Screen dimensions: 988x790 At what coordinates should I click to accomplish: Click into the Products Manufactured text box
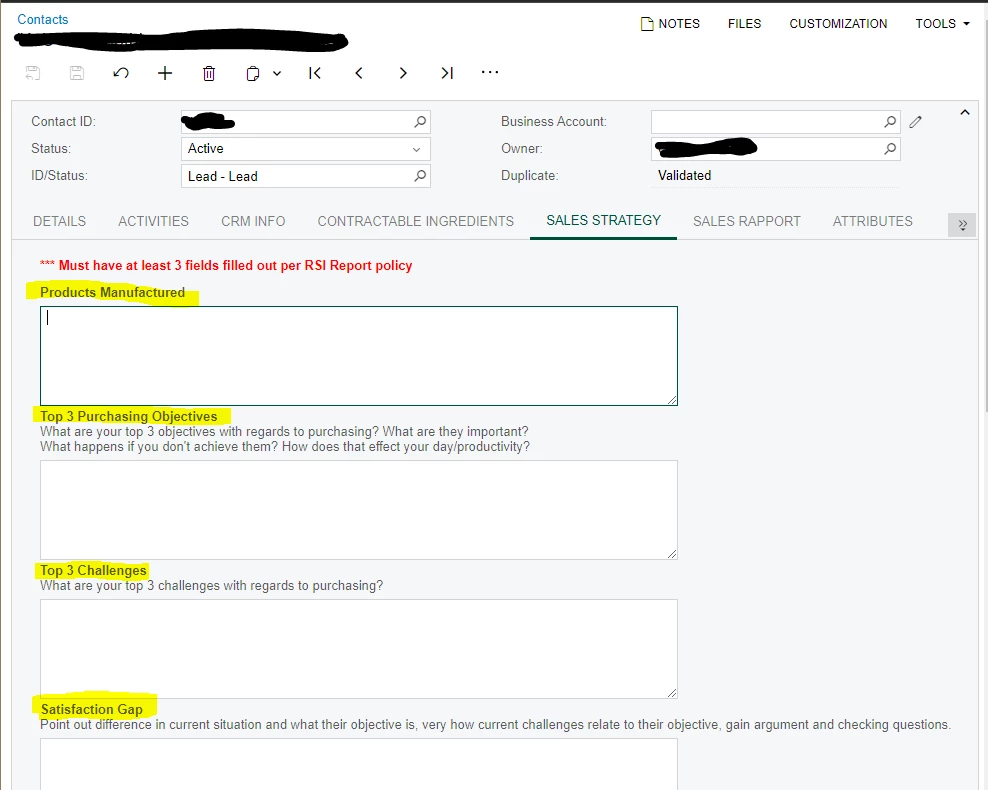[359, 356]
